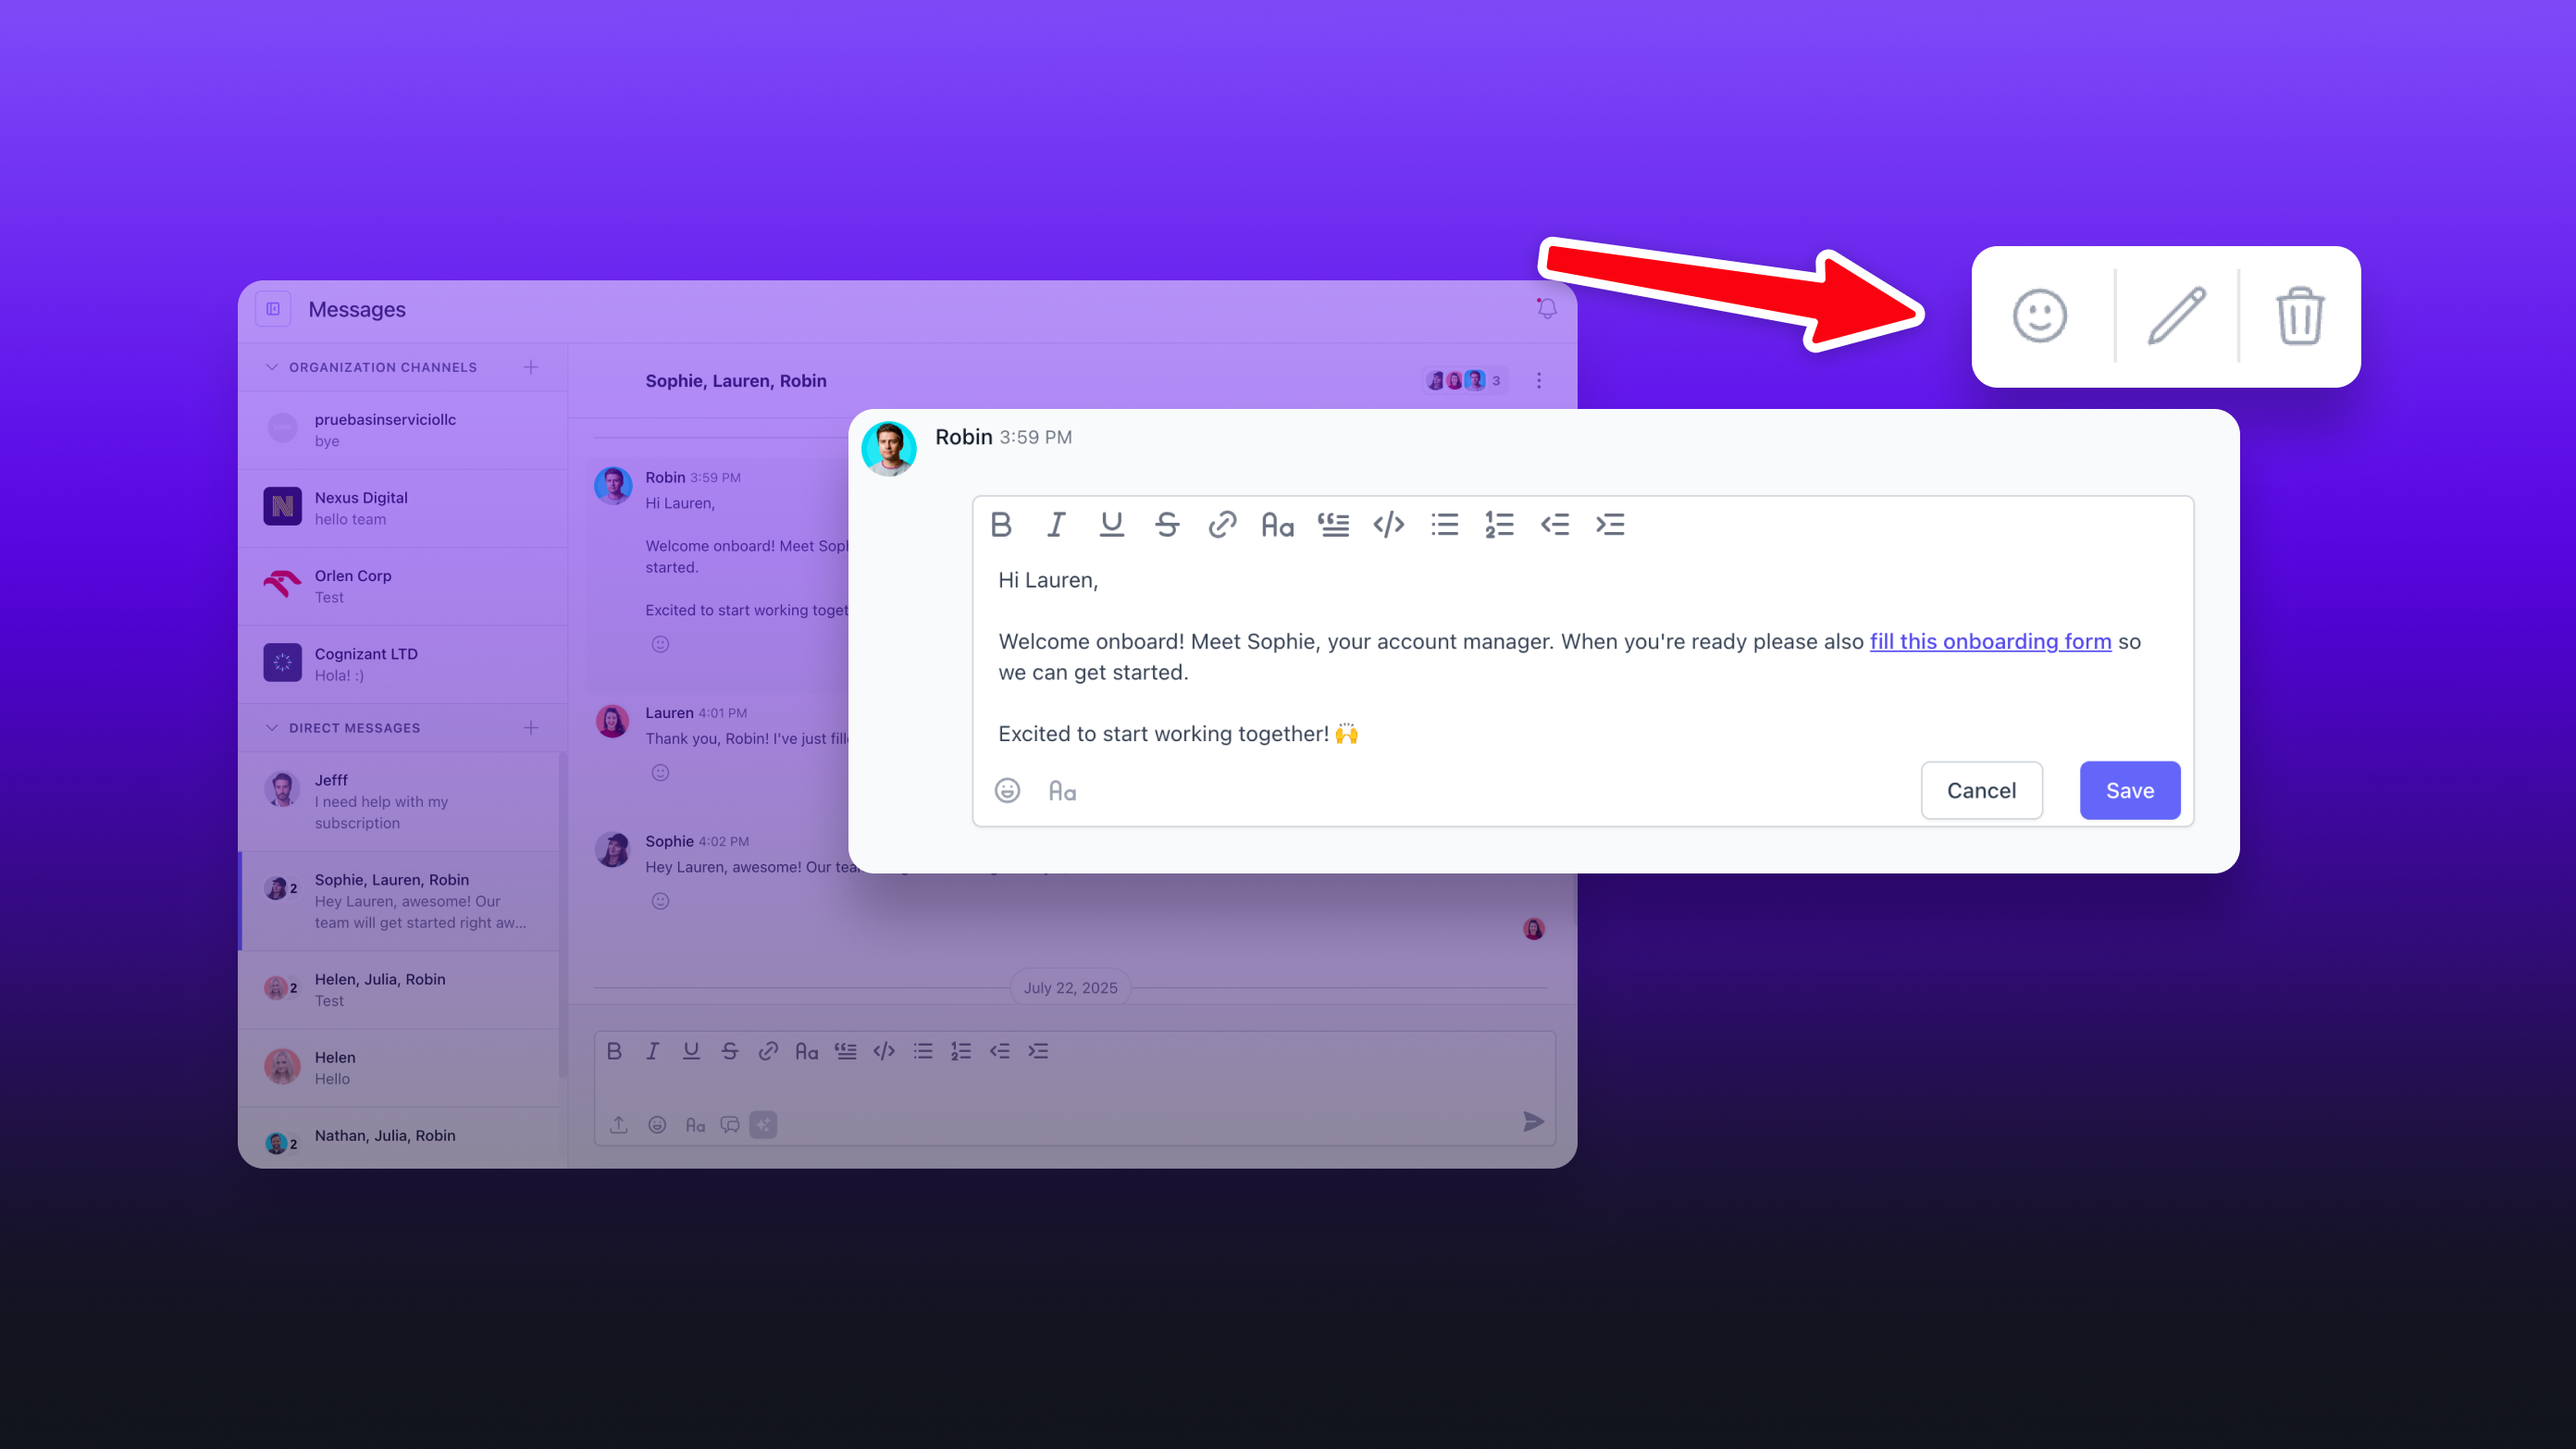Click the trash delete message icon
2576x1449 pixels.
pyautogui.click(x=2299, y=316)
